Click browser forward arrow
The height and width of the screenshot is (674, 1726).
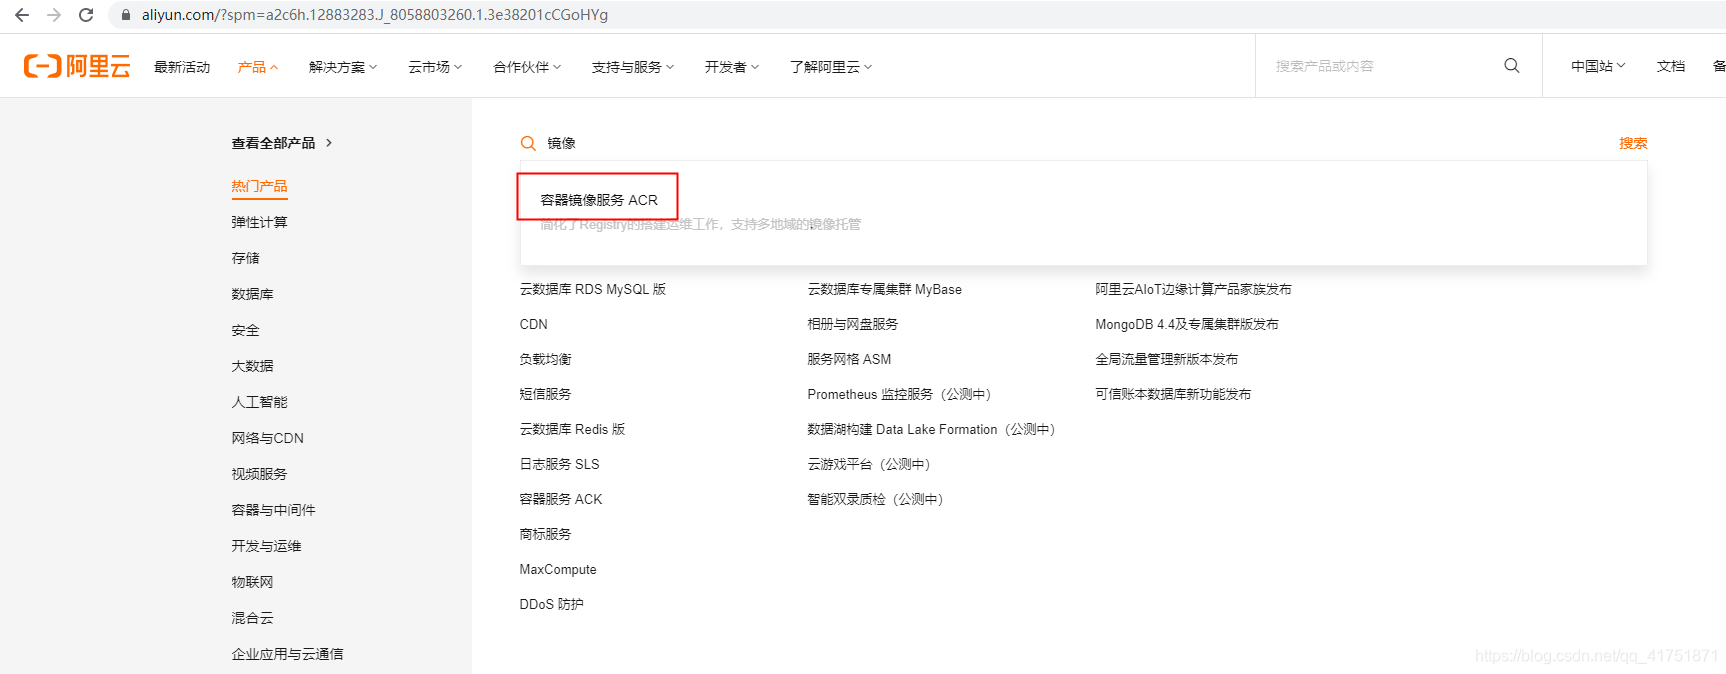tap(54, 15)
